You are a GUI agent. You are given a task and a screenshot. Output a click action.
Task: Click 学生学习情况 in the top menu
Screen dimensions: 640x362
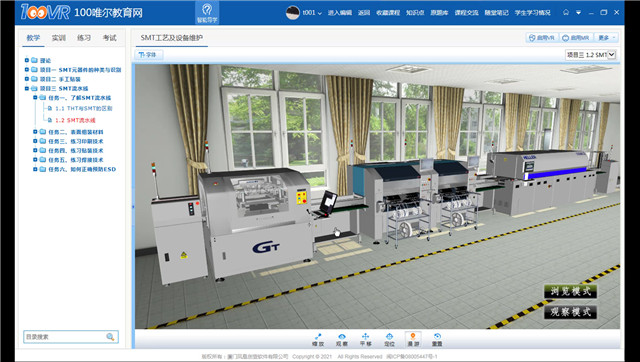pos(532,13)
